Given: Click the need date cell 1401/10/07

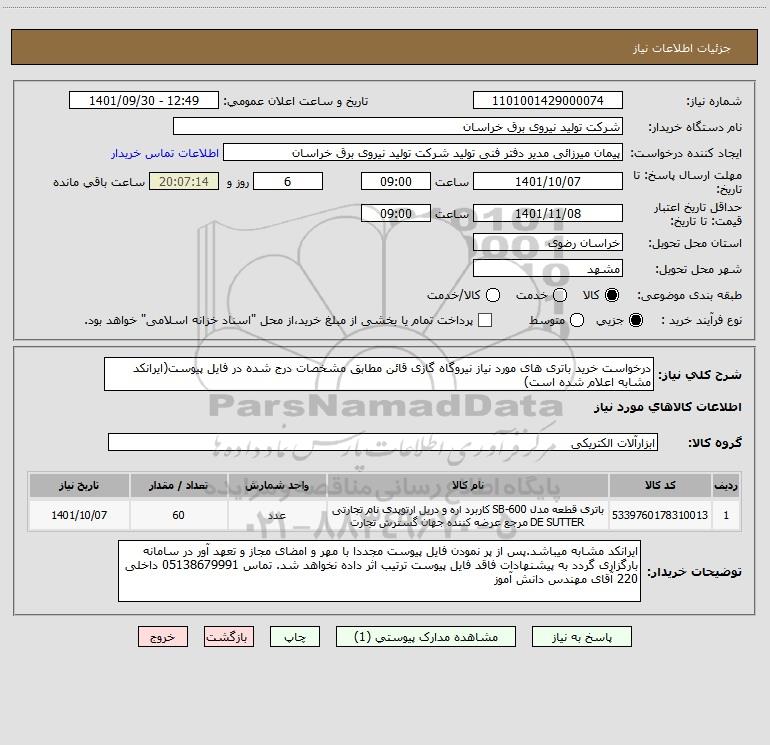Looking at the screenshot, I should pyautogui.click(x=79, y=515).
